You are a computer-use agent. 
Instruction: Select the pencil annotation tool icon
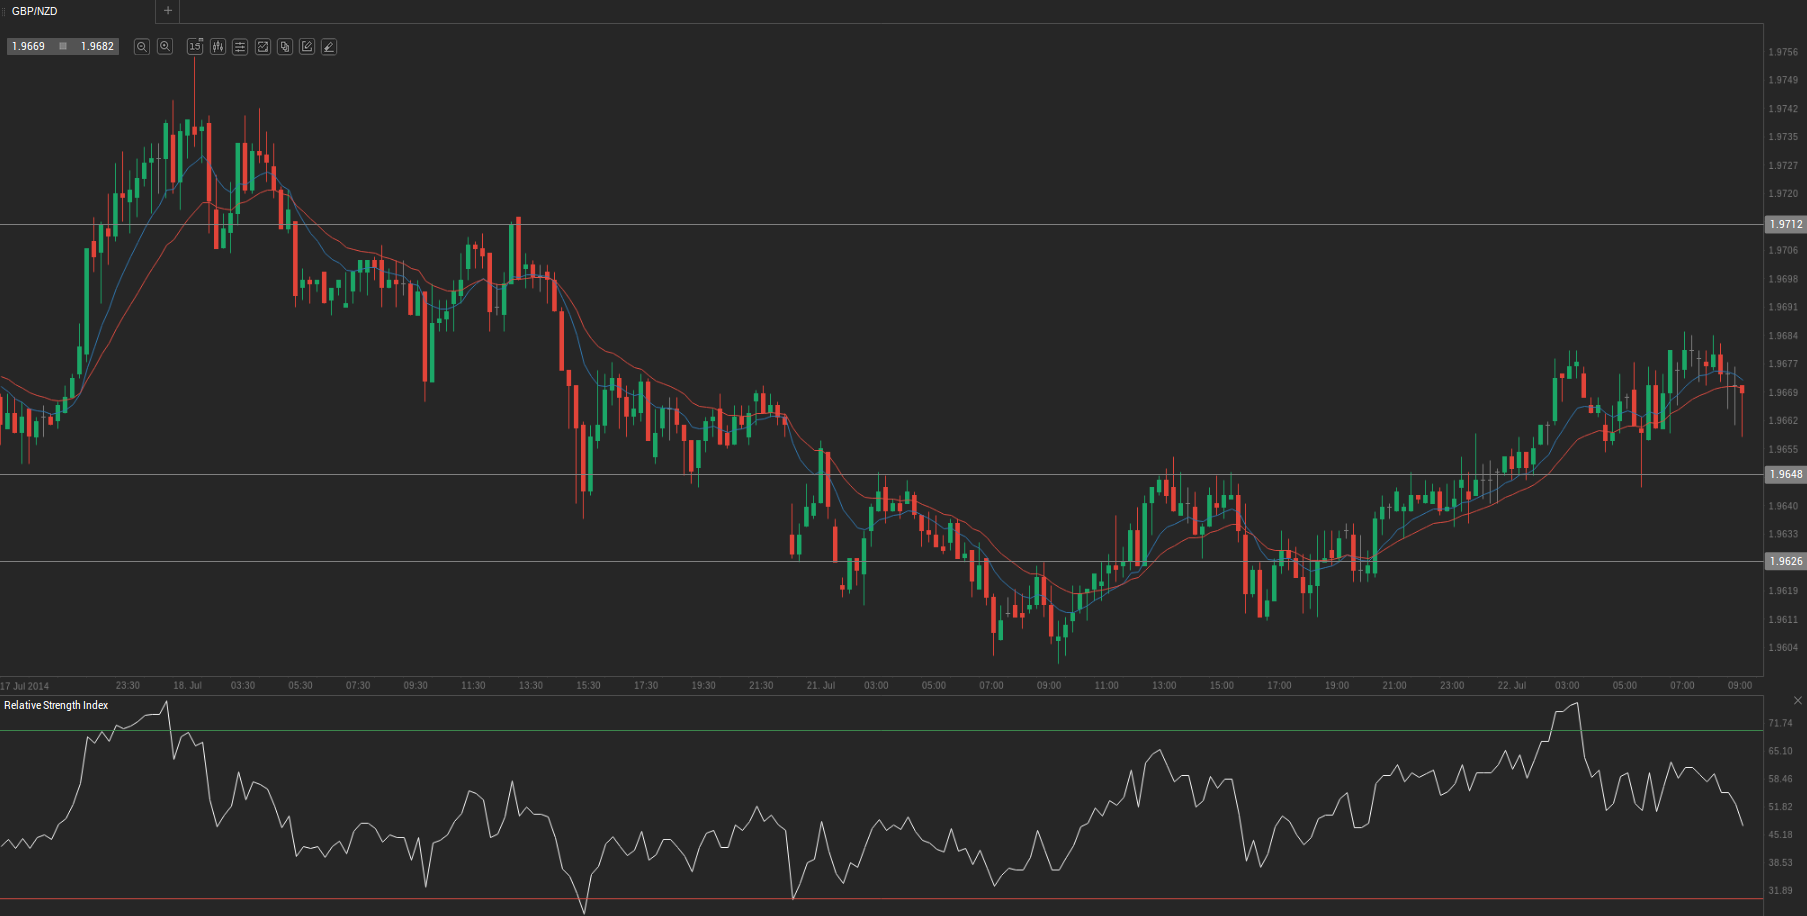point(329,47)
